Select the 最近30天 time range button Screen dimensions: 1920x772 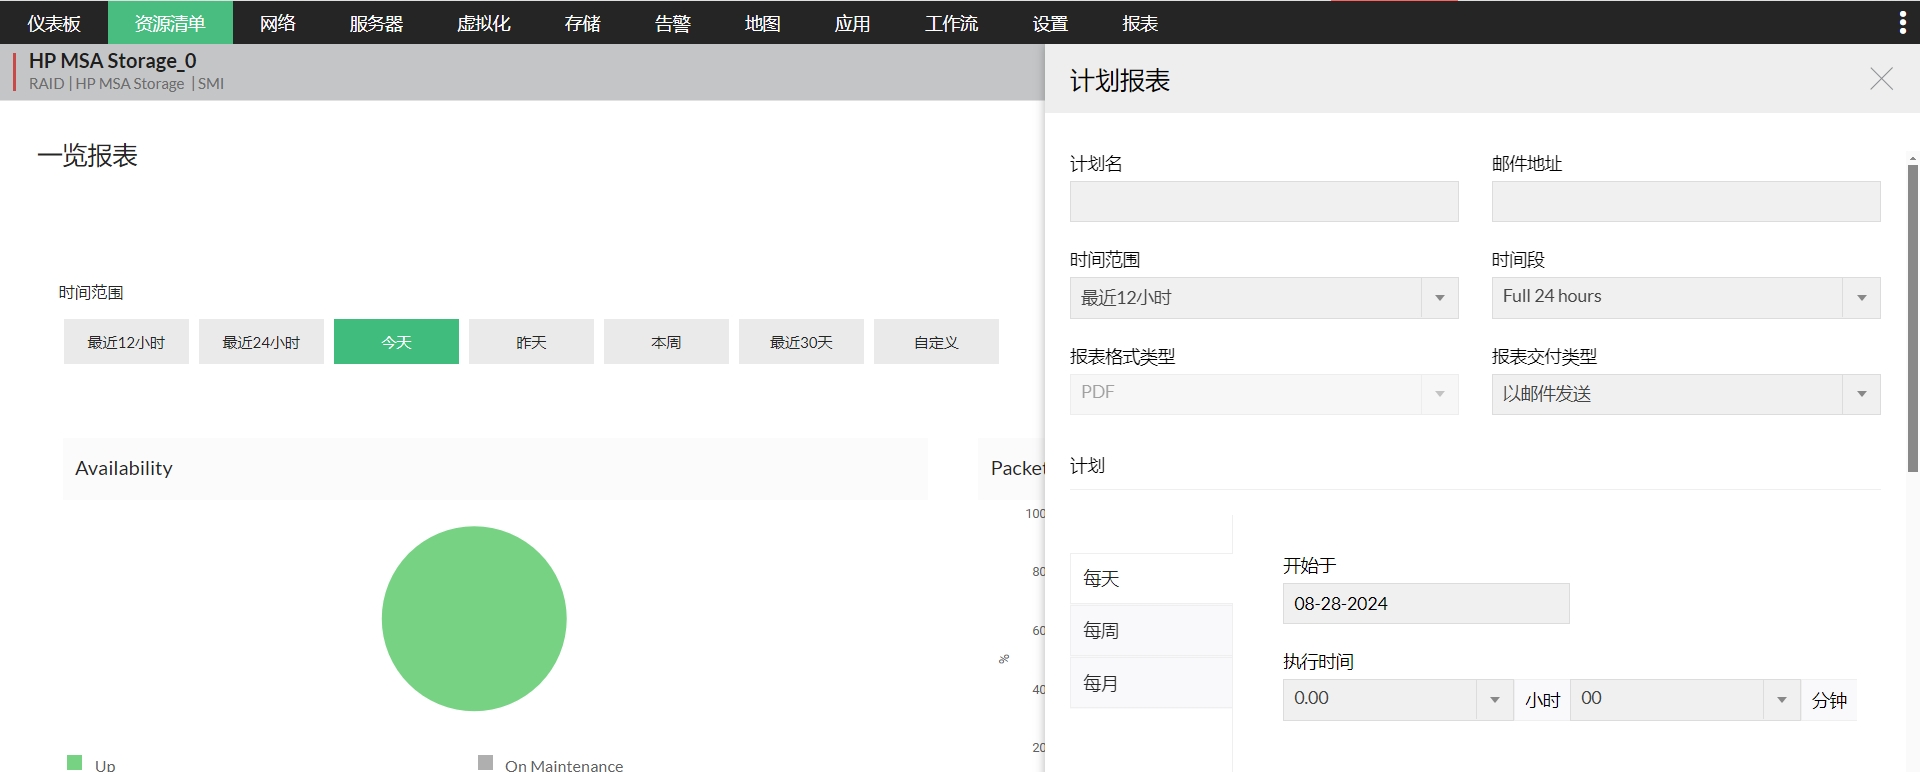801,342
